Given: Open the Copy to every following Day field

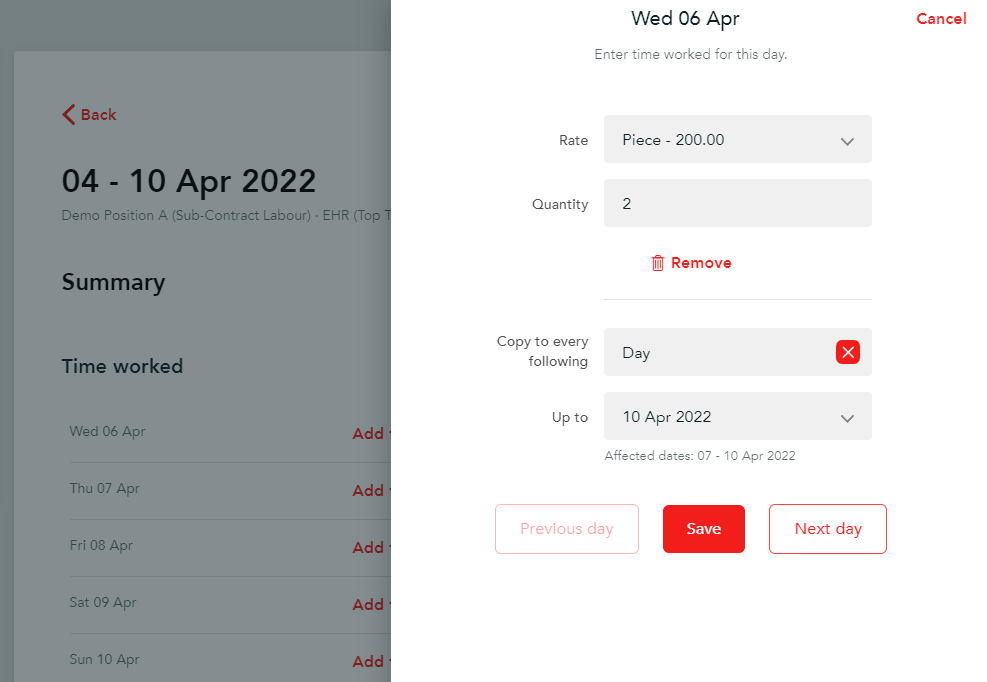Looking at the screenshot, I should tap(720, 352).
